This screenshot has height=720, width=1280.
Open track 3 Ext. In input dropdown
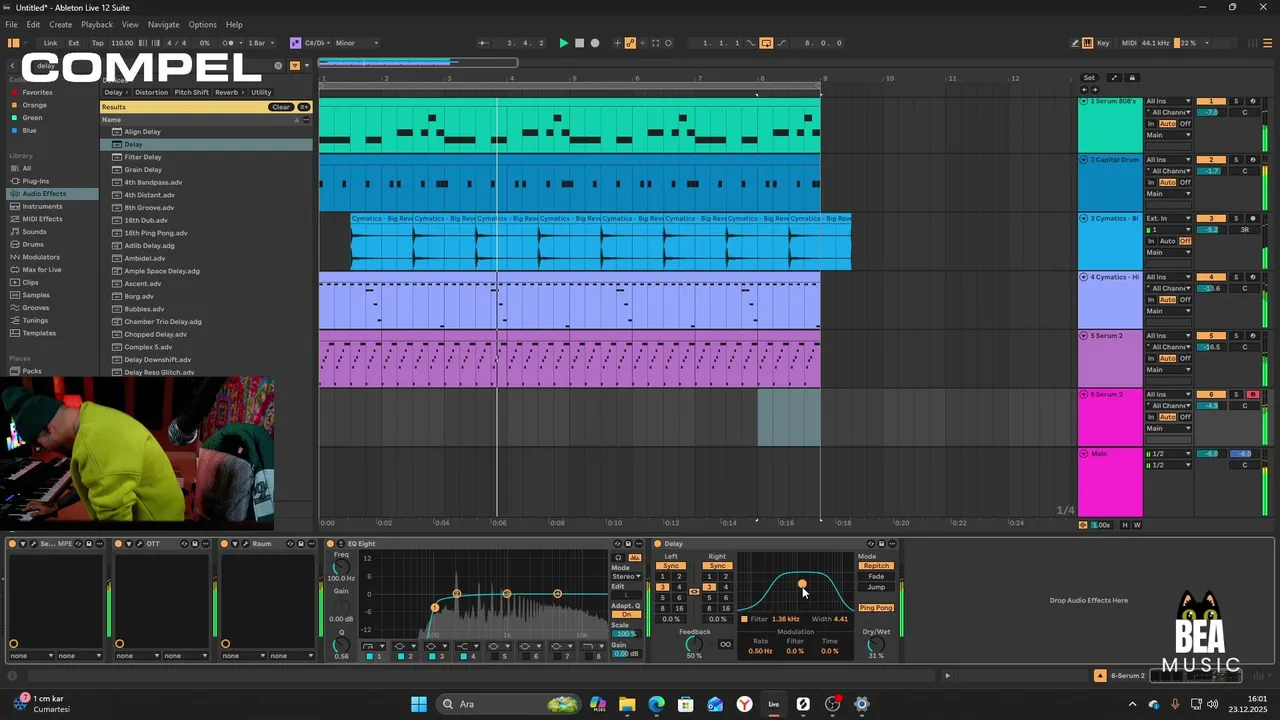tap(1168, 218)
